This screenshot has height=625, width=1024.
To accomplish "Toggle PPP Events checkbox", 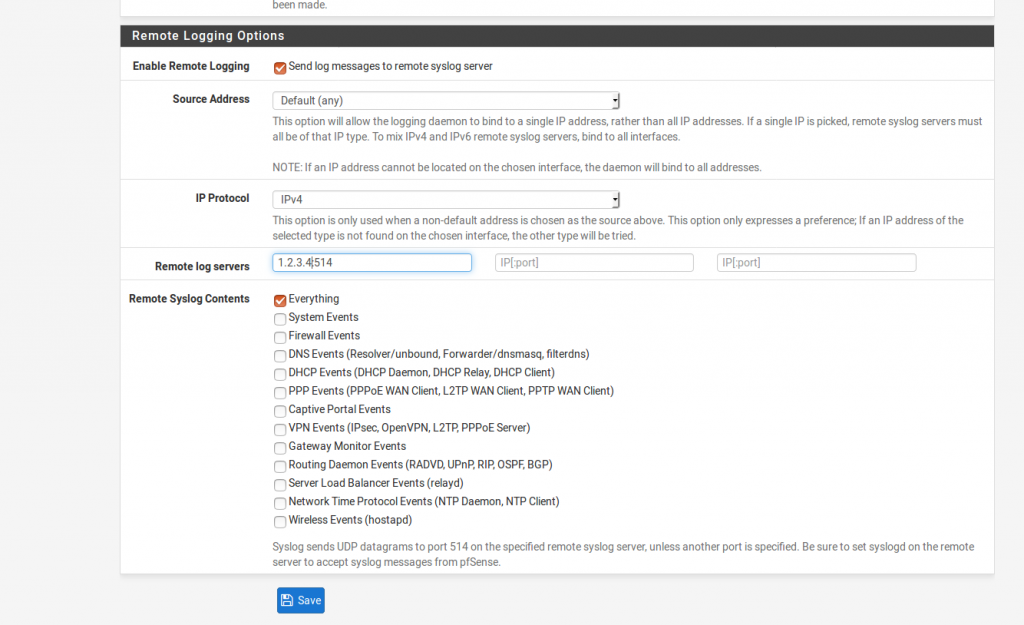I will tap(280, 393).
